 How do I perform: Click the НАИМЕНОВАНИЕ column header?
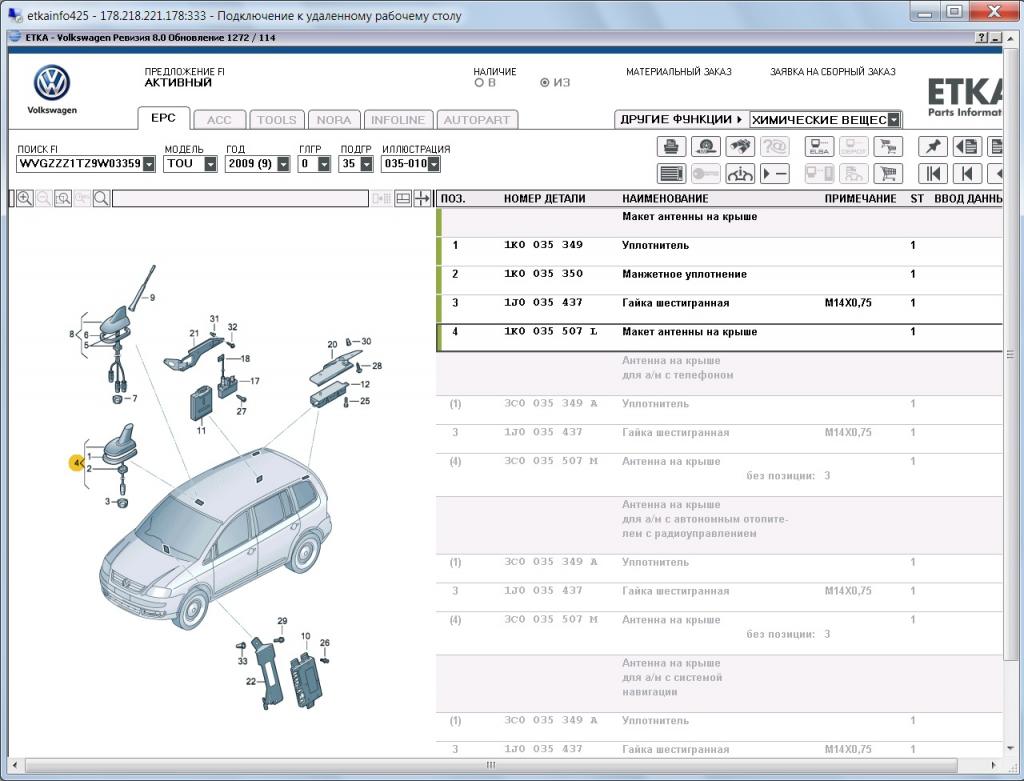[x=665, y=199]
